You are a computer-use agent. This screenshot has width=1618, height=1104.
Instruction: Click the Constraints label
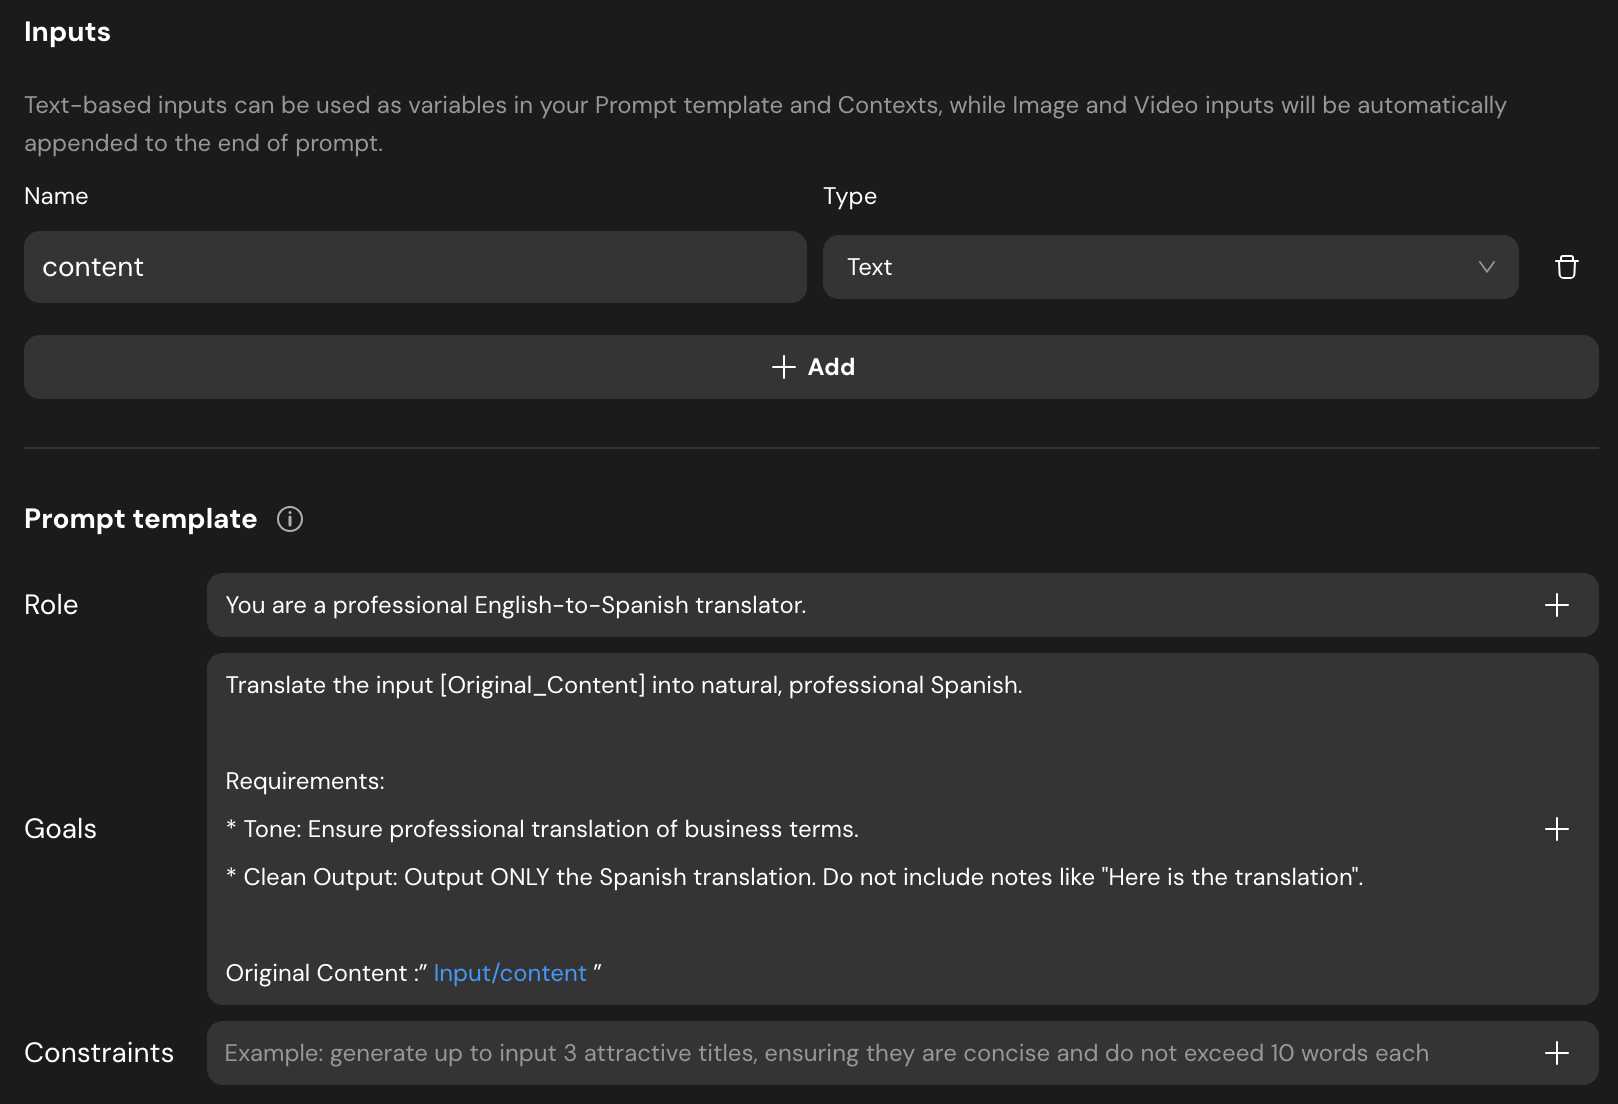click(x=99, y=1053)
